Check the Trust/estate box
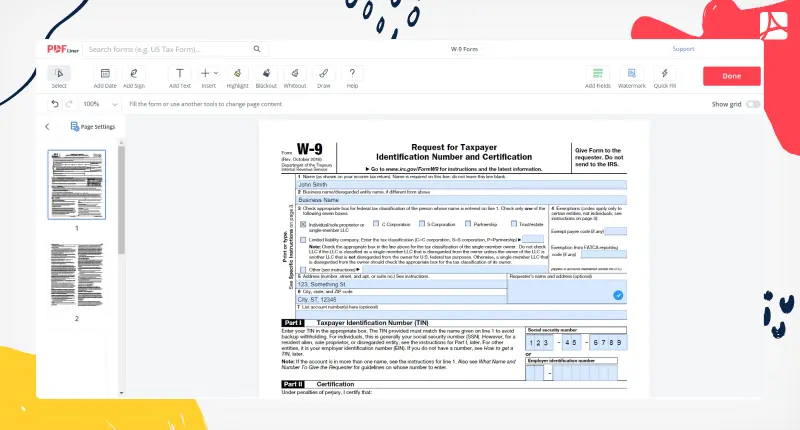The width and height of the screenshot is (800, 430). 514,224
